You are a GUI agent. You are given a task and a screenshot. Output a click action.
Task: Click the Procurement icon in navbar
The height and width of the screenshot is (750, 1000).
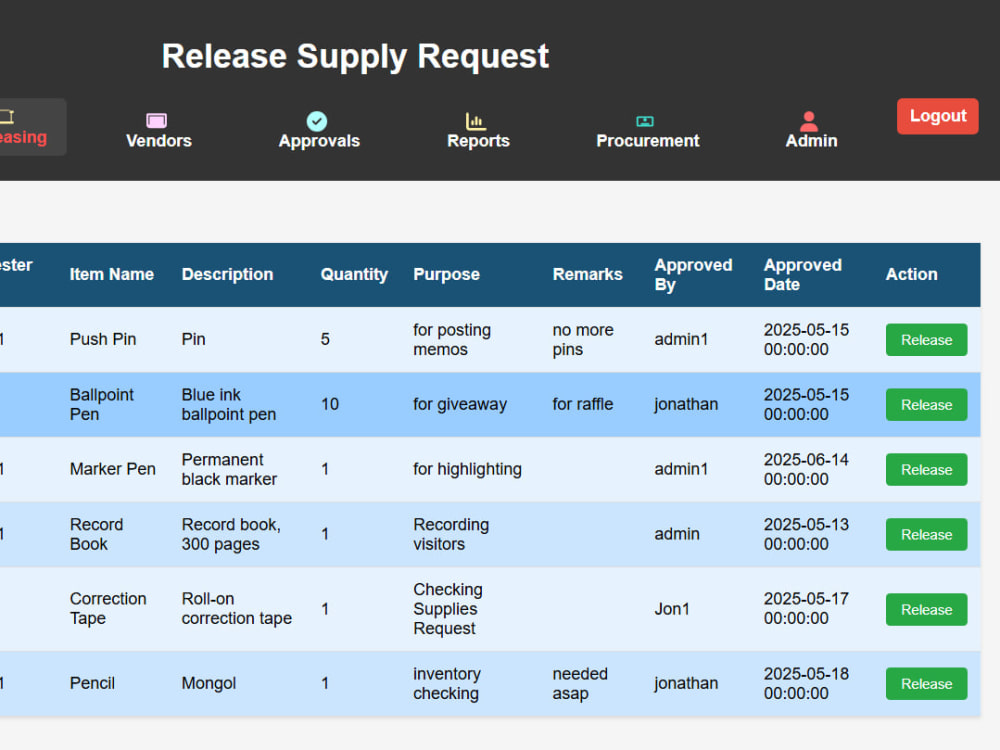pyautogui.click(x=645, y=121)
